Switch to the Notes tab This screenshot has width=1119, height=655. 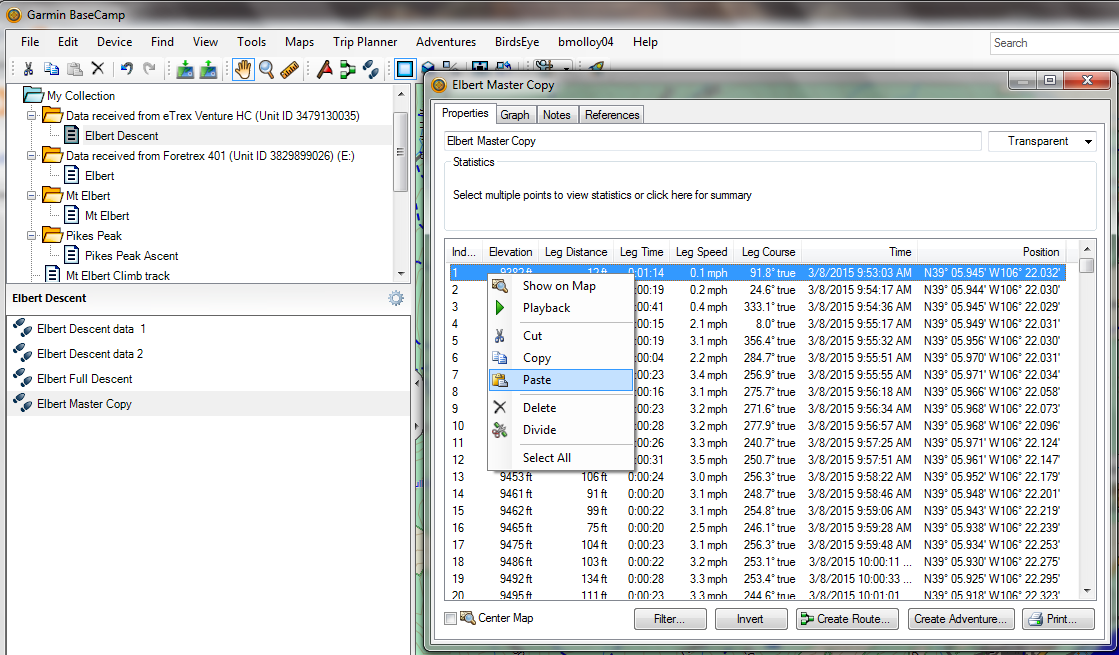click(x=557, y=115)
